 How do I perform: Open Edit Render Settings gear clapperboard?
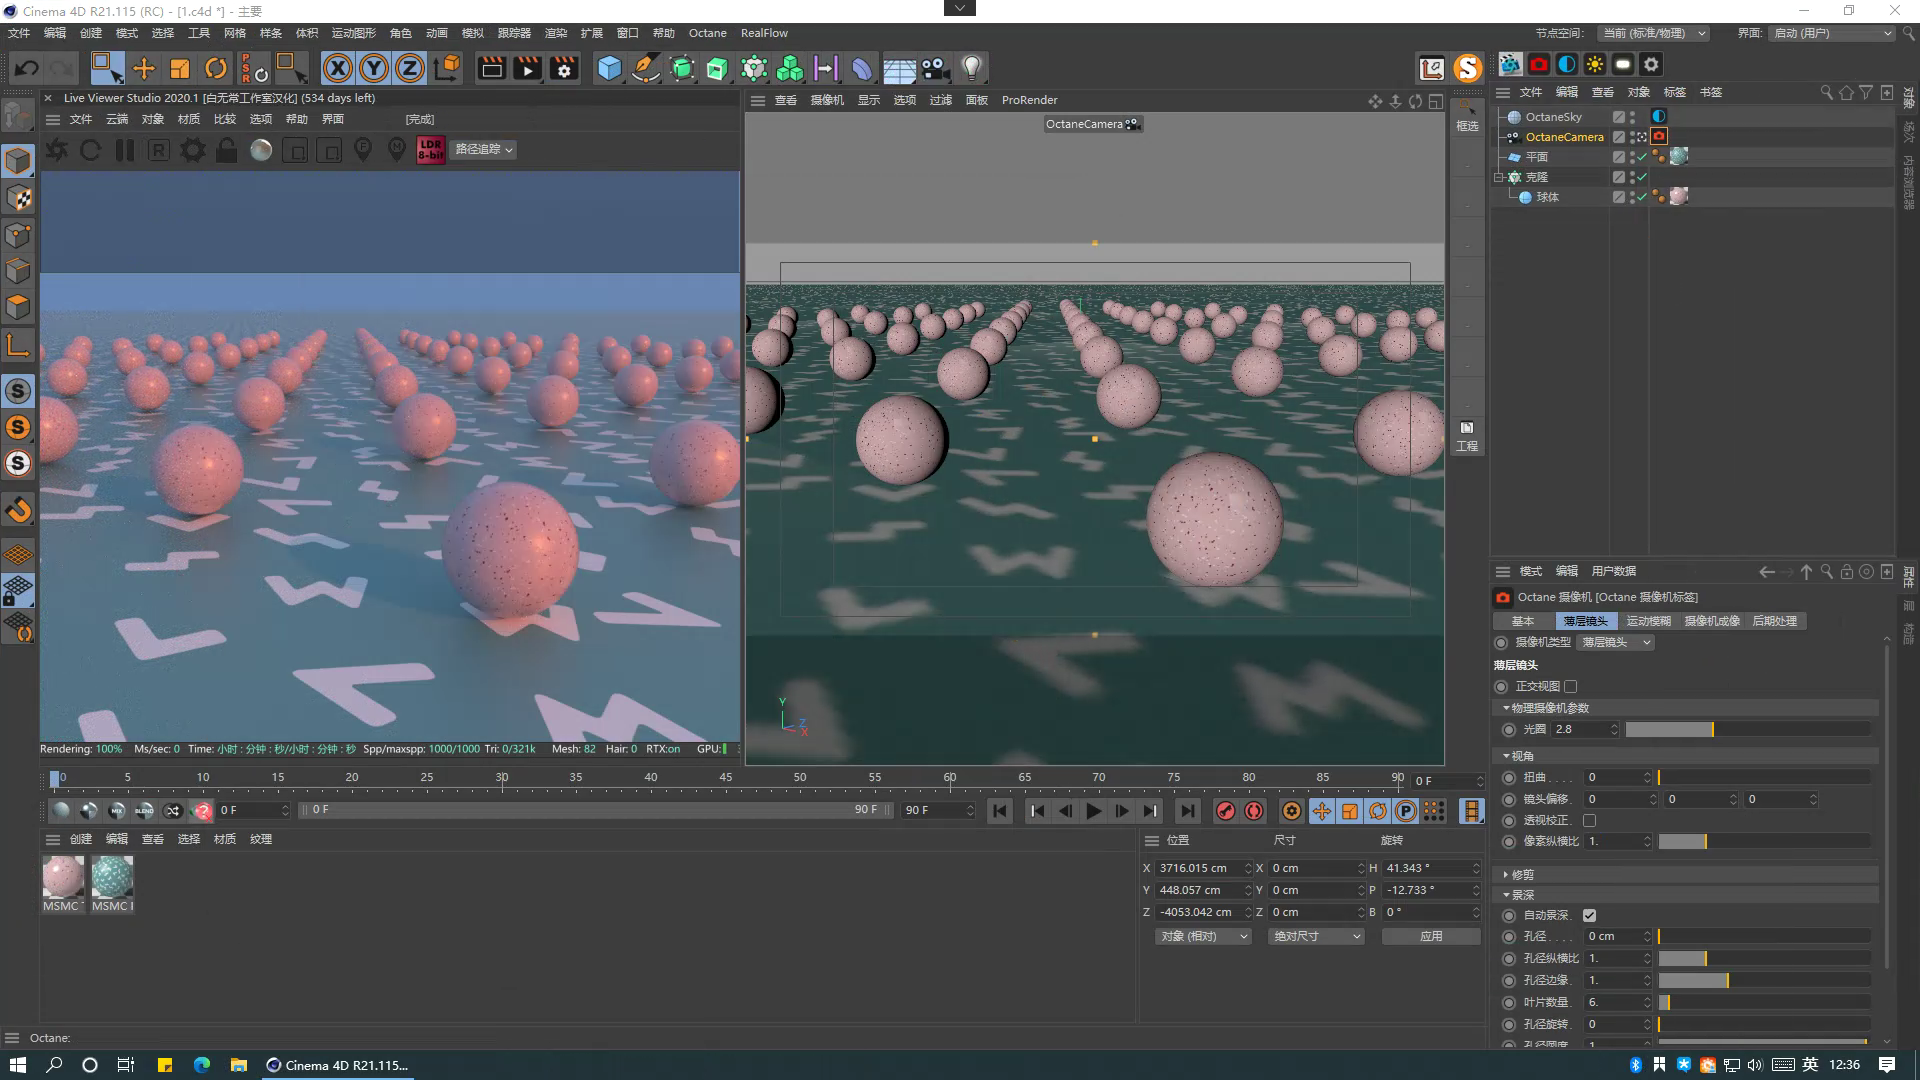click(564, 68)
